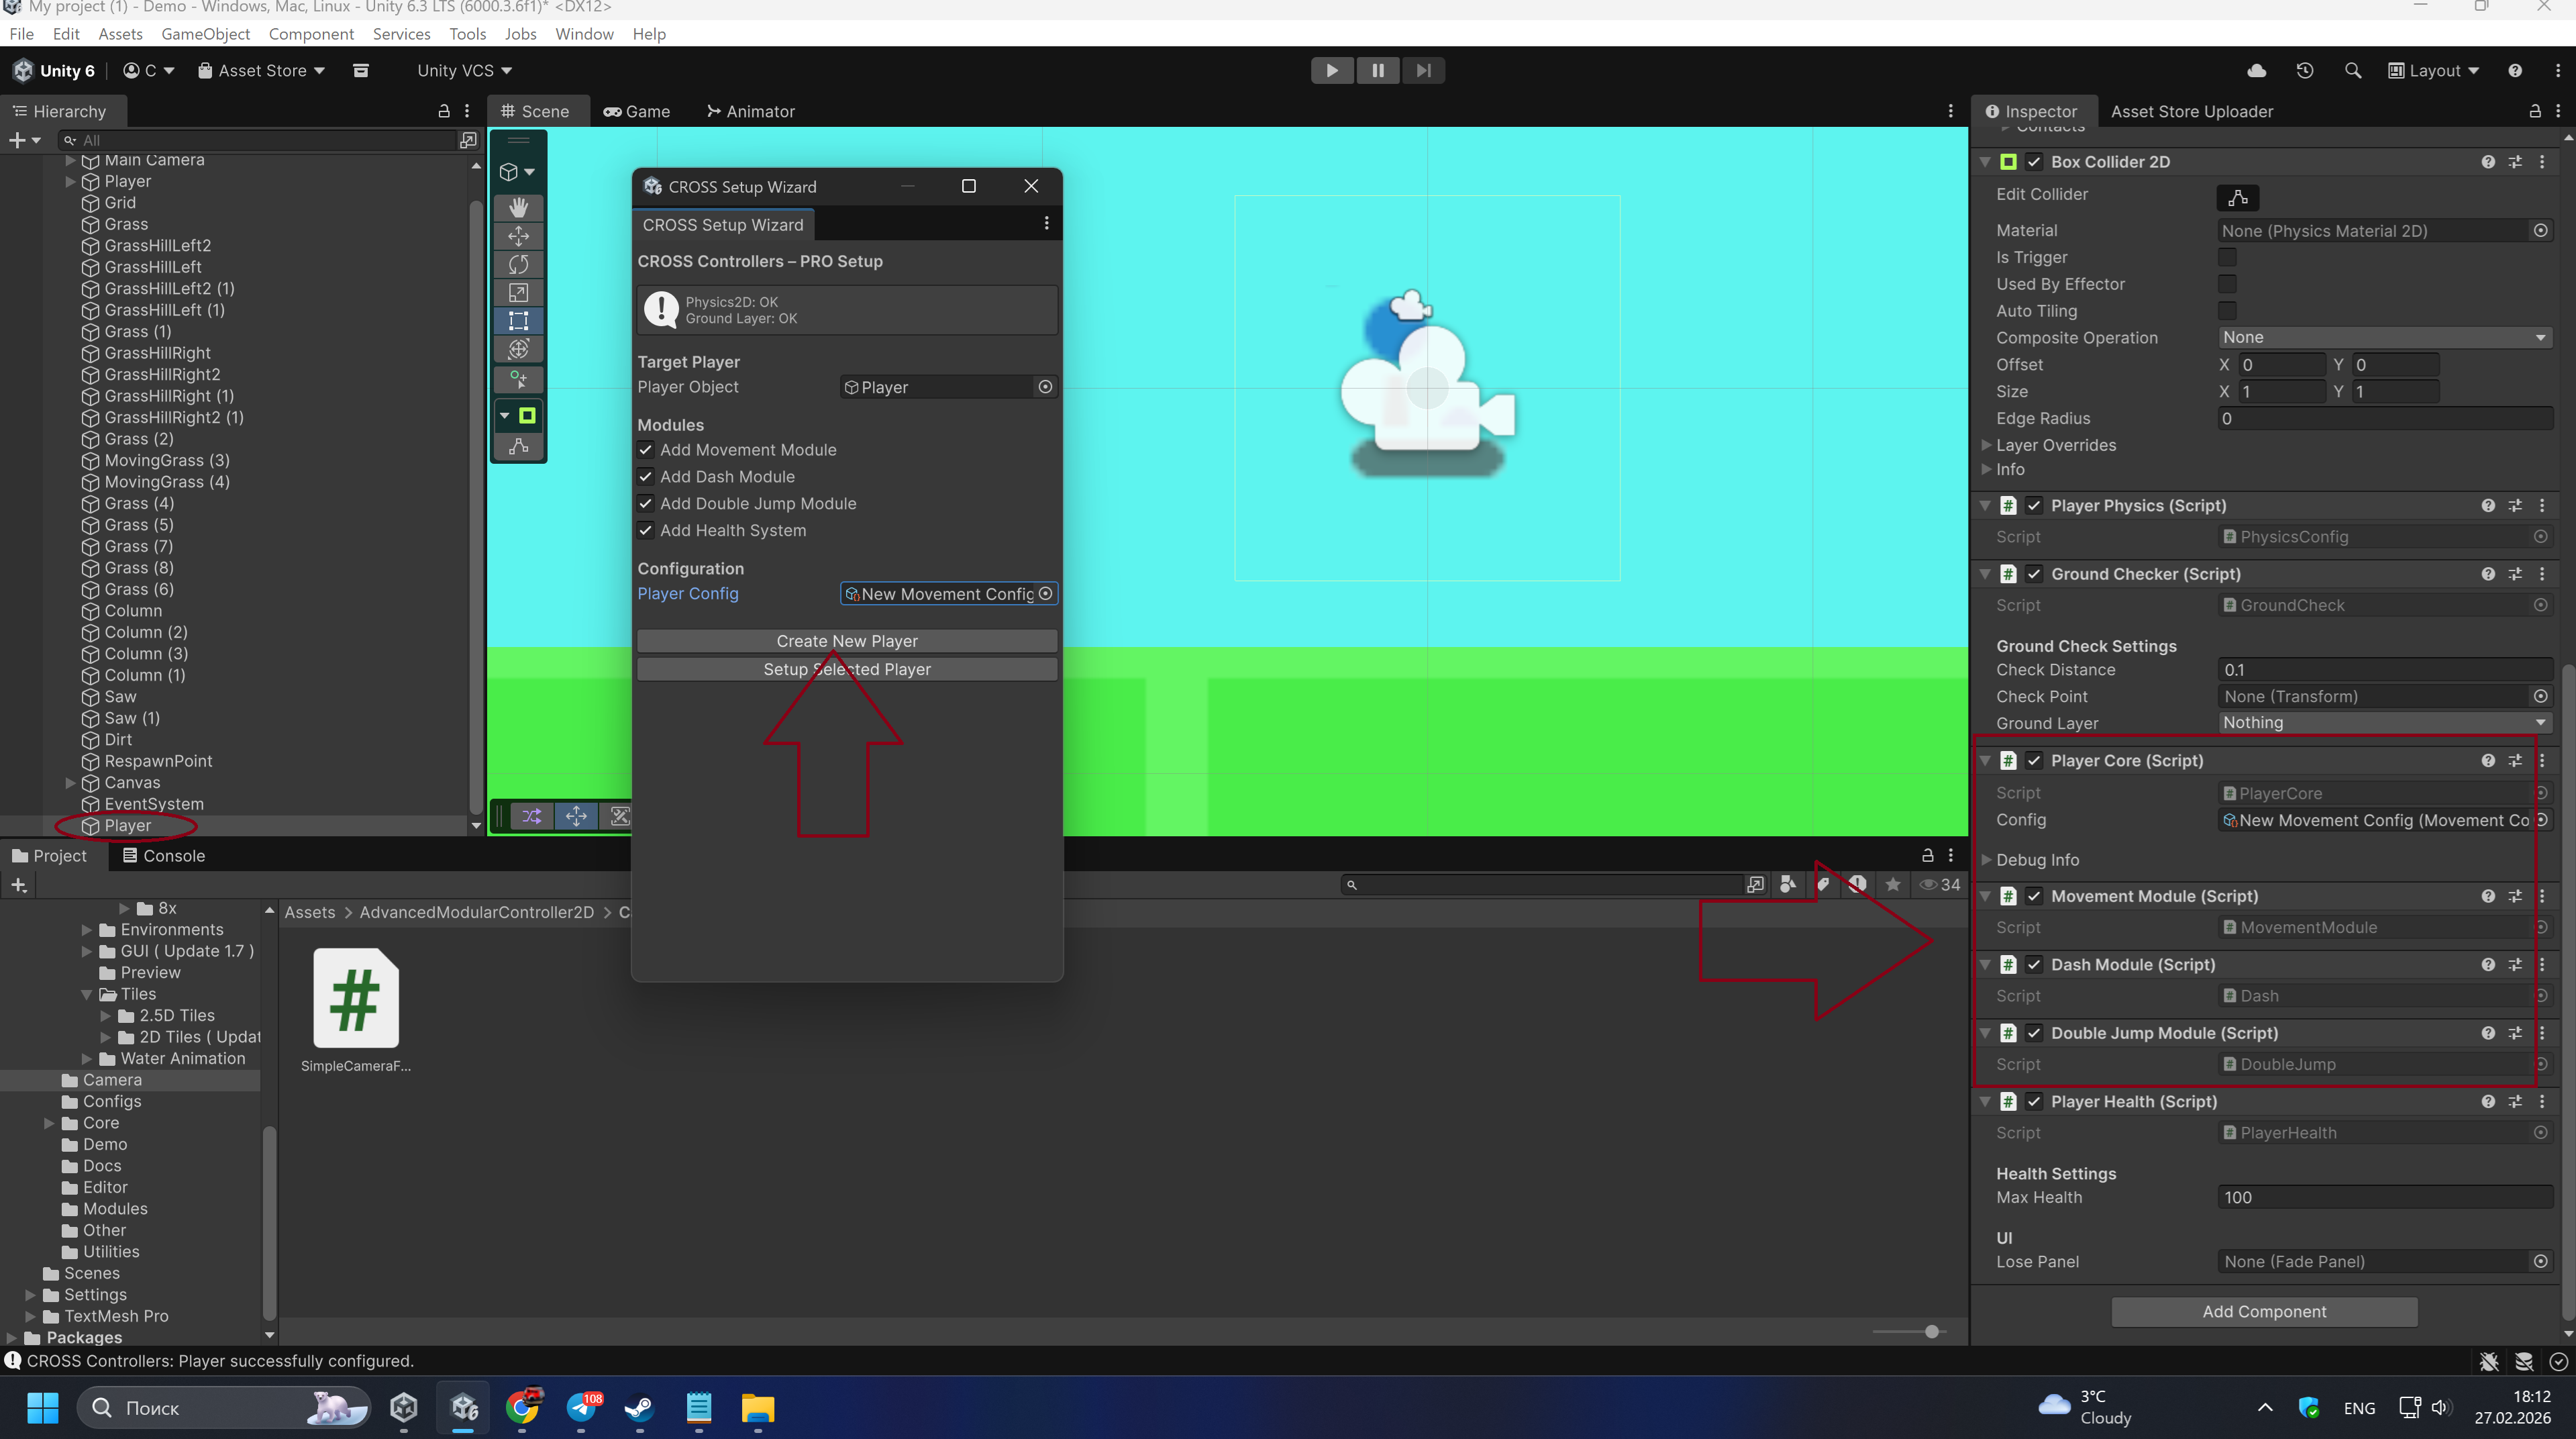Screen dimensions: 2576x1439
Task: Click the Max Health input field
Action: click(2384, 1198)
